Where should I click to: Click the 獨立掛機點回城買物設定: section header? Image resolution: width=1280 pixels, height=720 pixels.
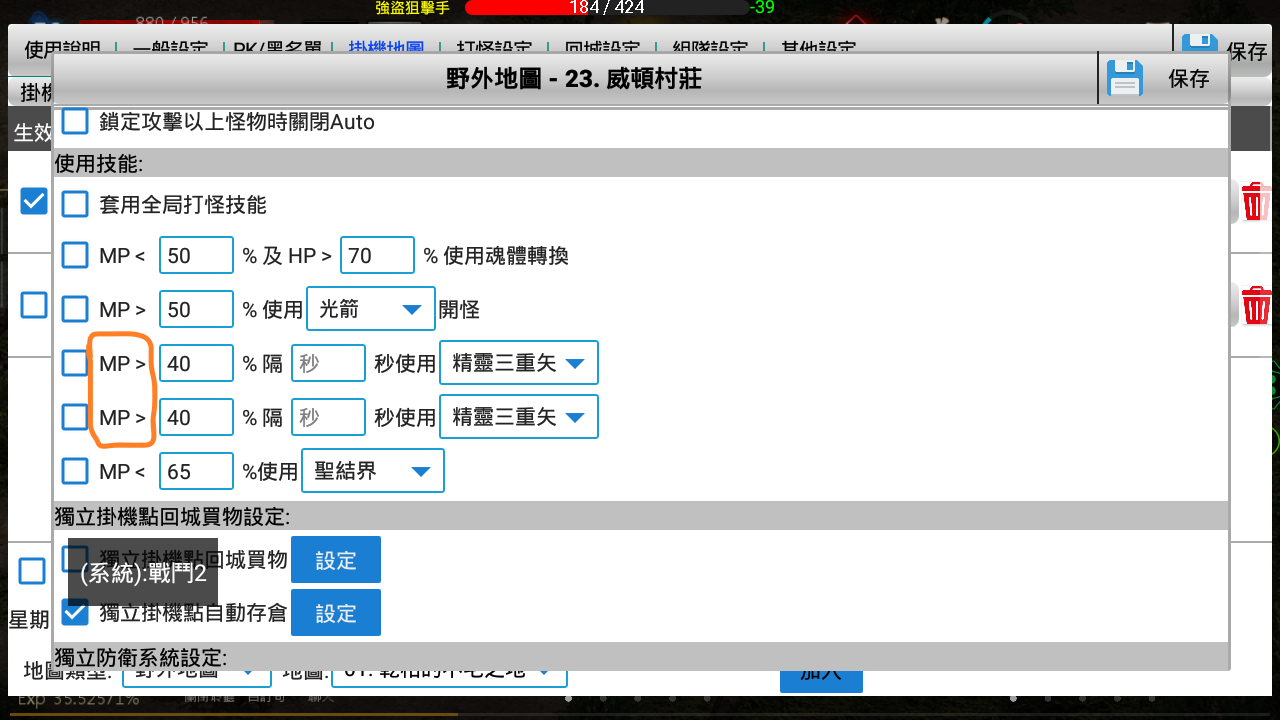172,516
